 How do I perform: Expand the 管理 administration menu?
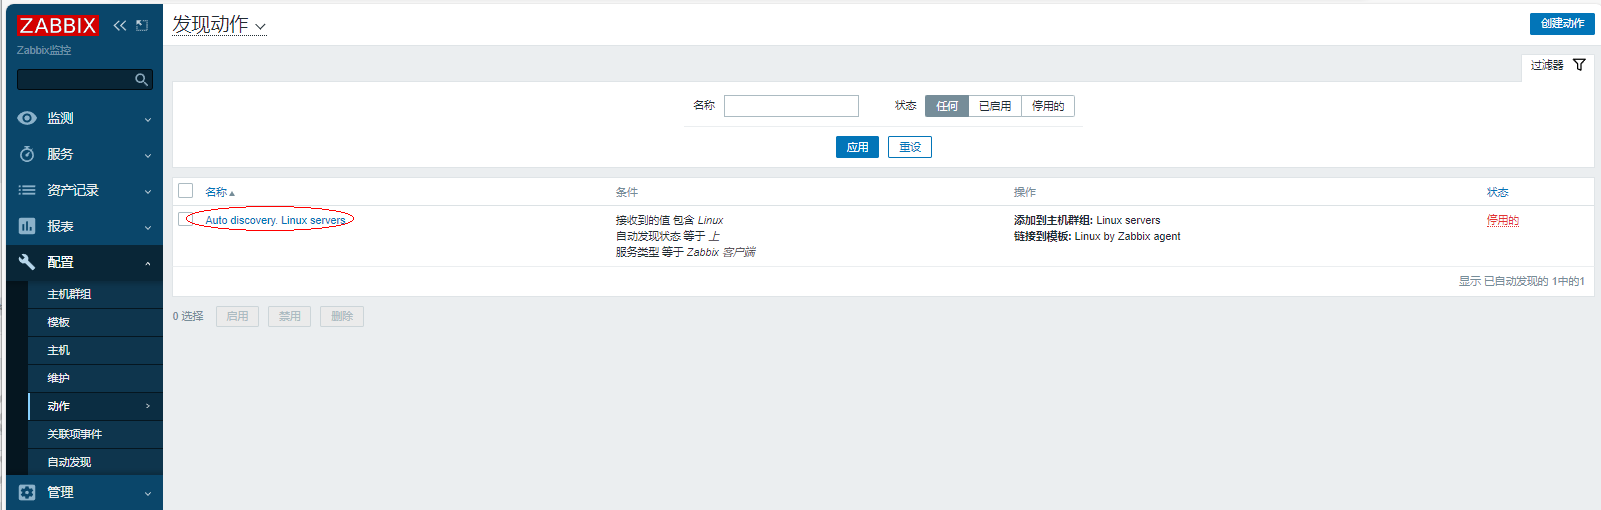pyautogui.click(x=84, y=492)
